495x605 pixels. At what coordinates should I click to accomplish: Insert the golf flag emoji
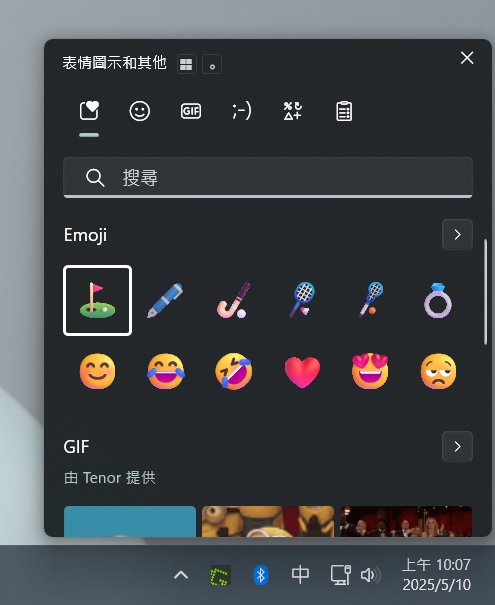point(98,300)
